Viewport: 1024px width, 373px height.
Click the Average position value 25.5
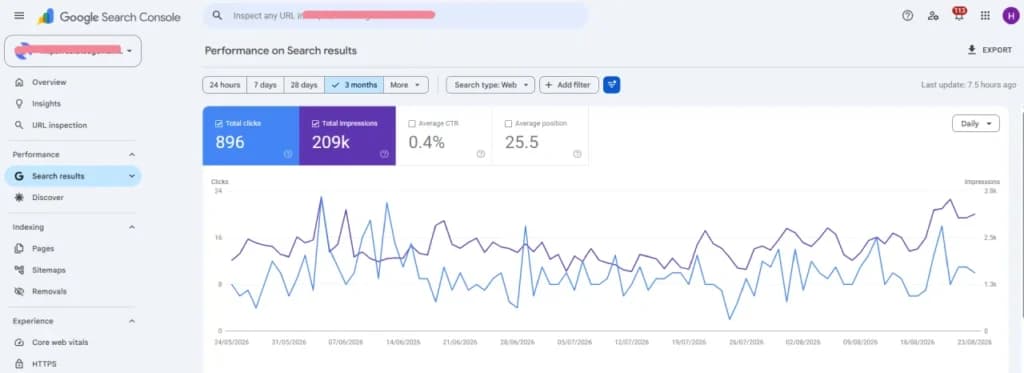522,142
